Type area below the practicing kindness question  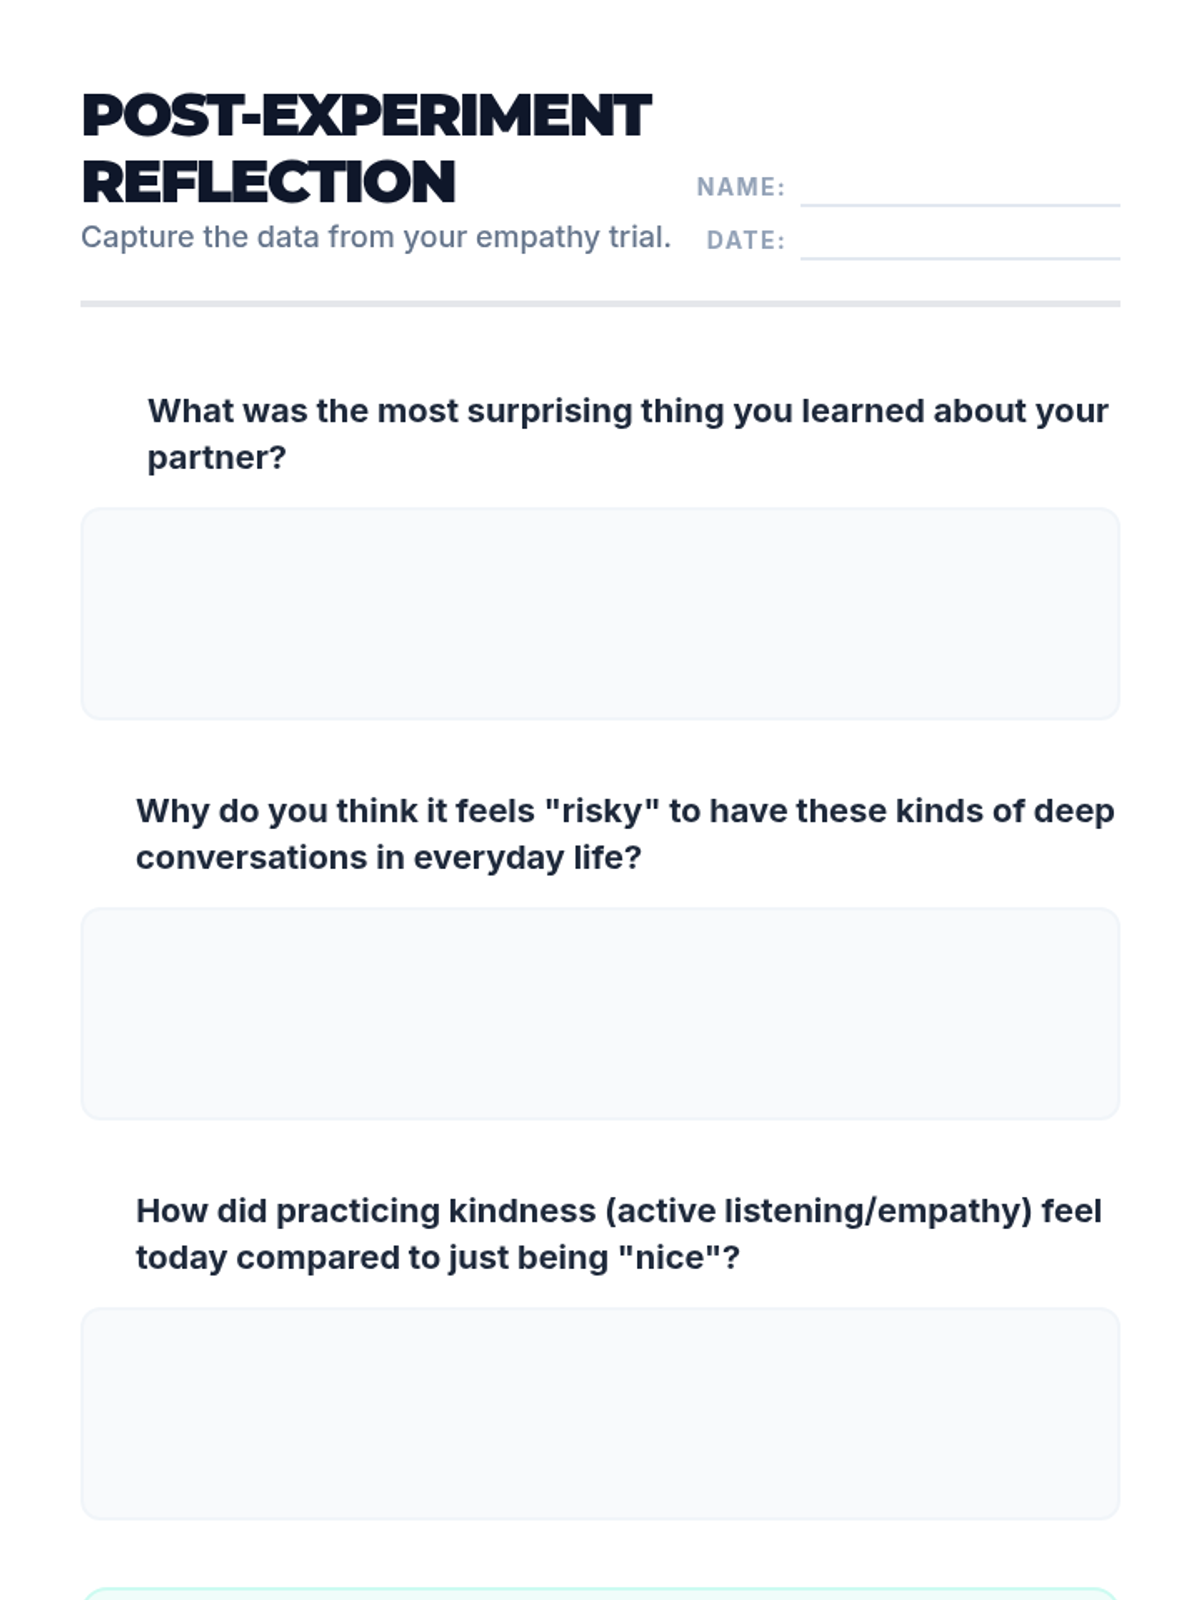(x=600, y=1413)
